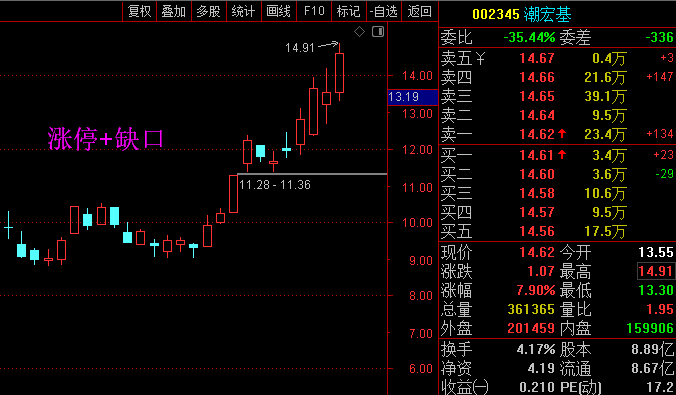Click the topmost candlestick reaching 14.91
Image resolution: width=676 pixels, height=395 pixels.
tap(340, 72)
